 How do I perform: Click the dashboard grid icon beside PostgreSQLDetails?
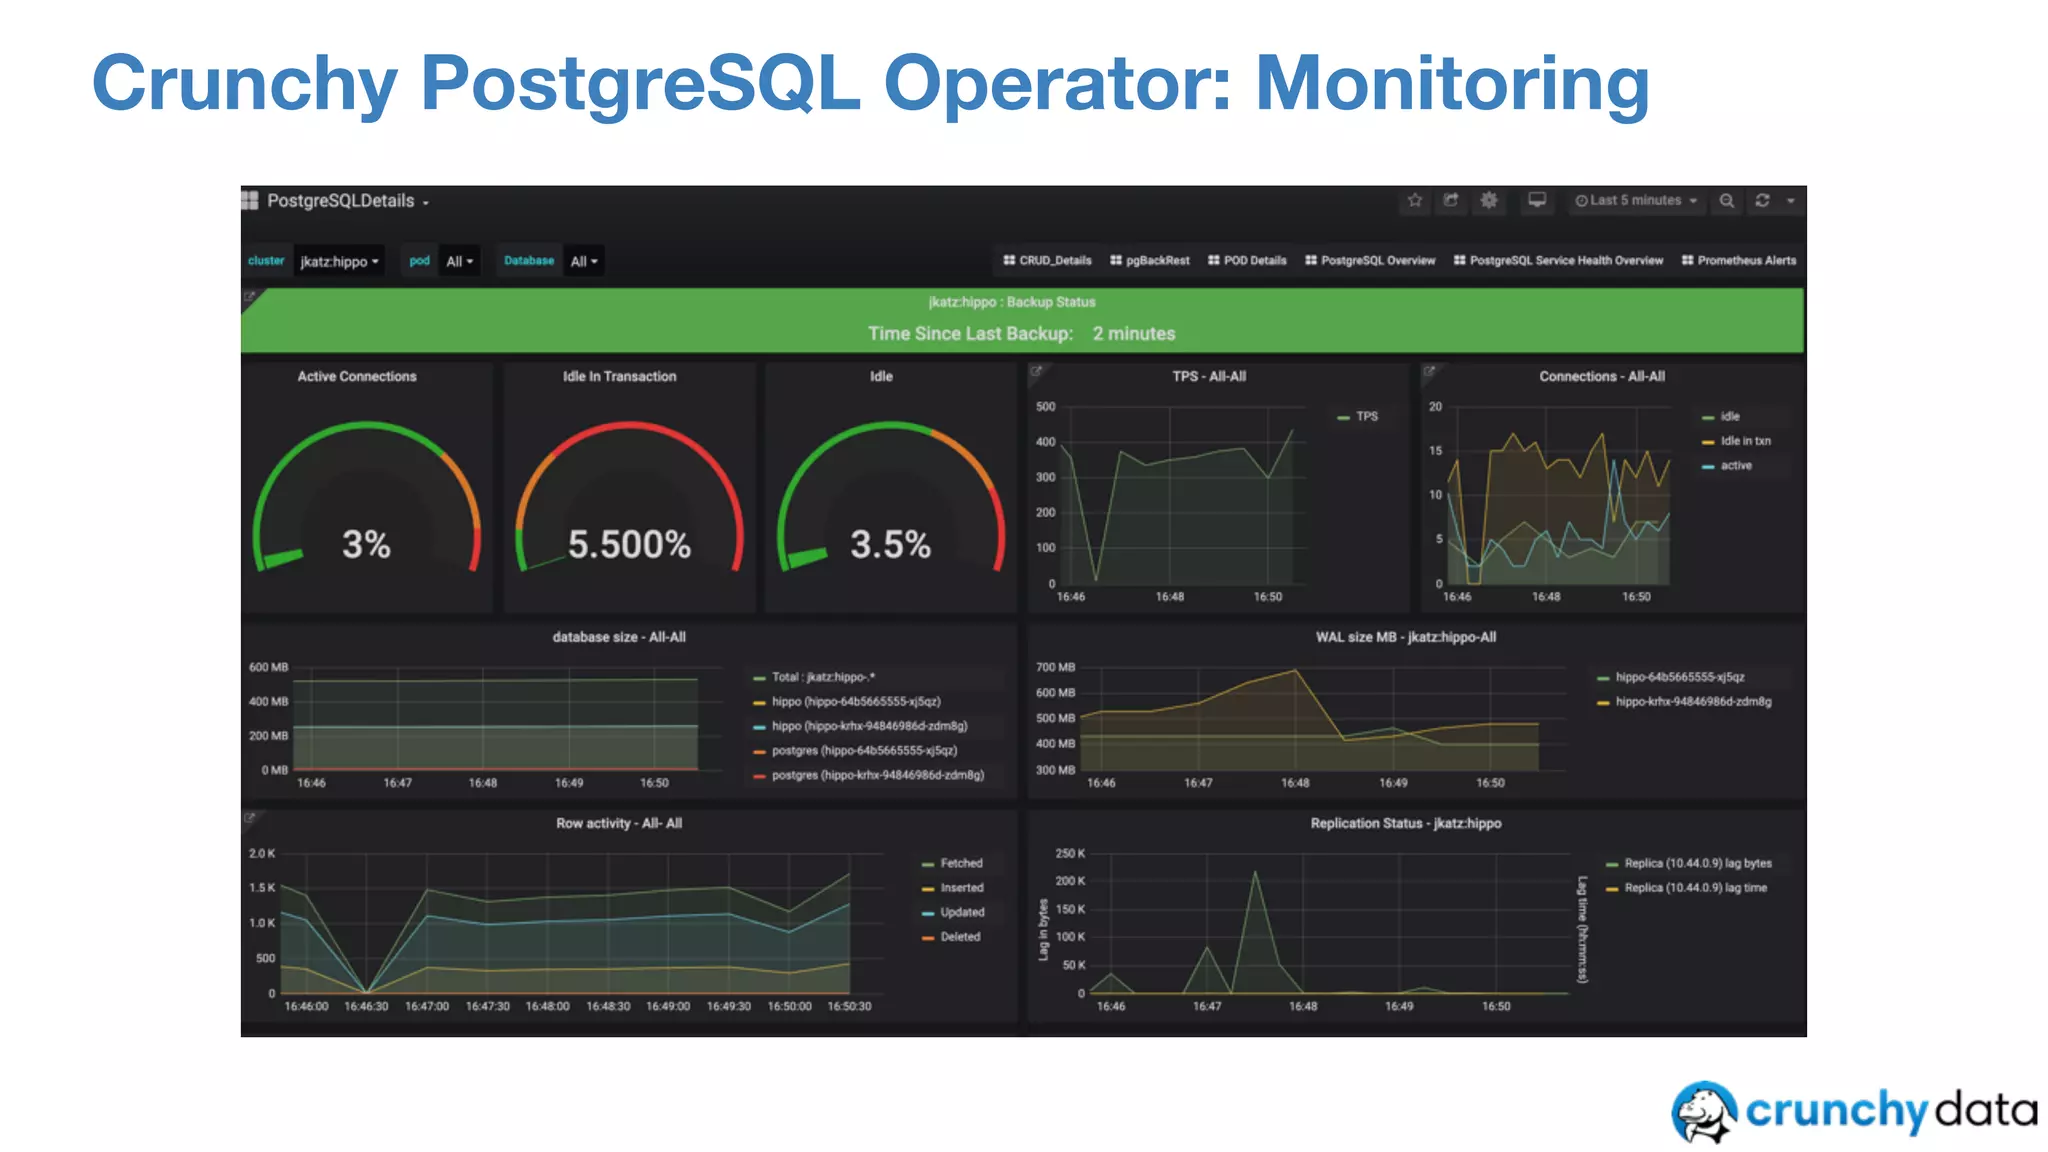click(x=250, y=201)
